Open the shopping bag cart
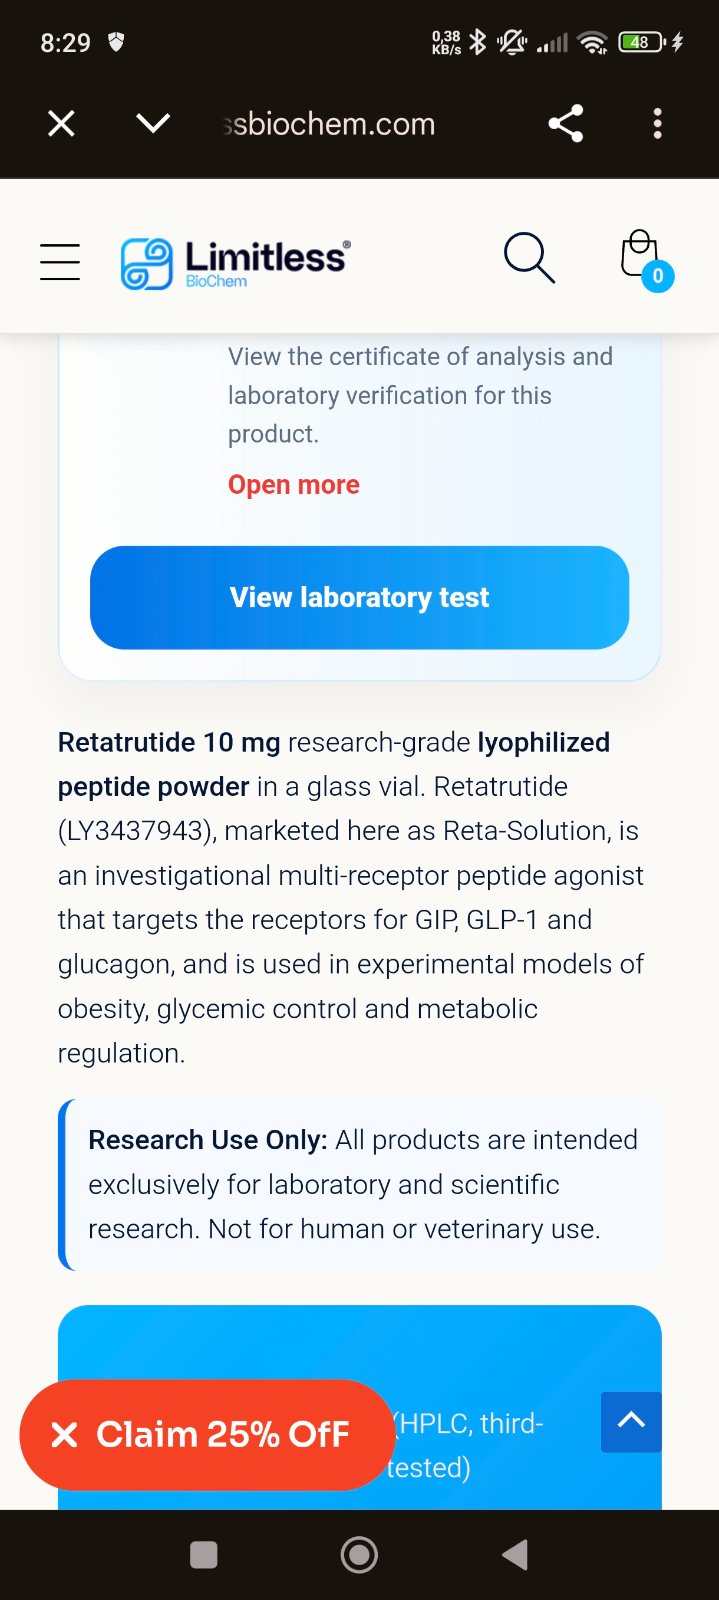Screen dimensions: 719x1600 (639, 255)
